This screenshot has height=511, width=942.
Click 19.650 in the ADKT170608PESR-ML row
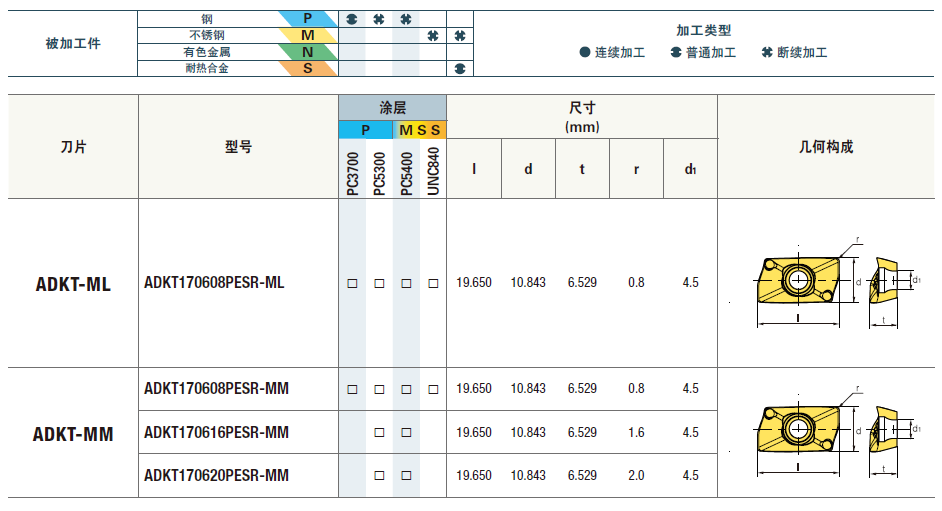474,283
